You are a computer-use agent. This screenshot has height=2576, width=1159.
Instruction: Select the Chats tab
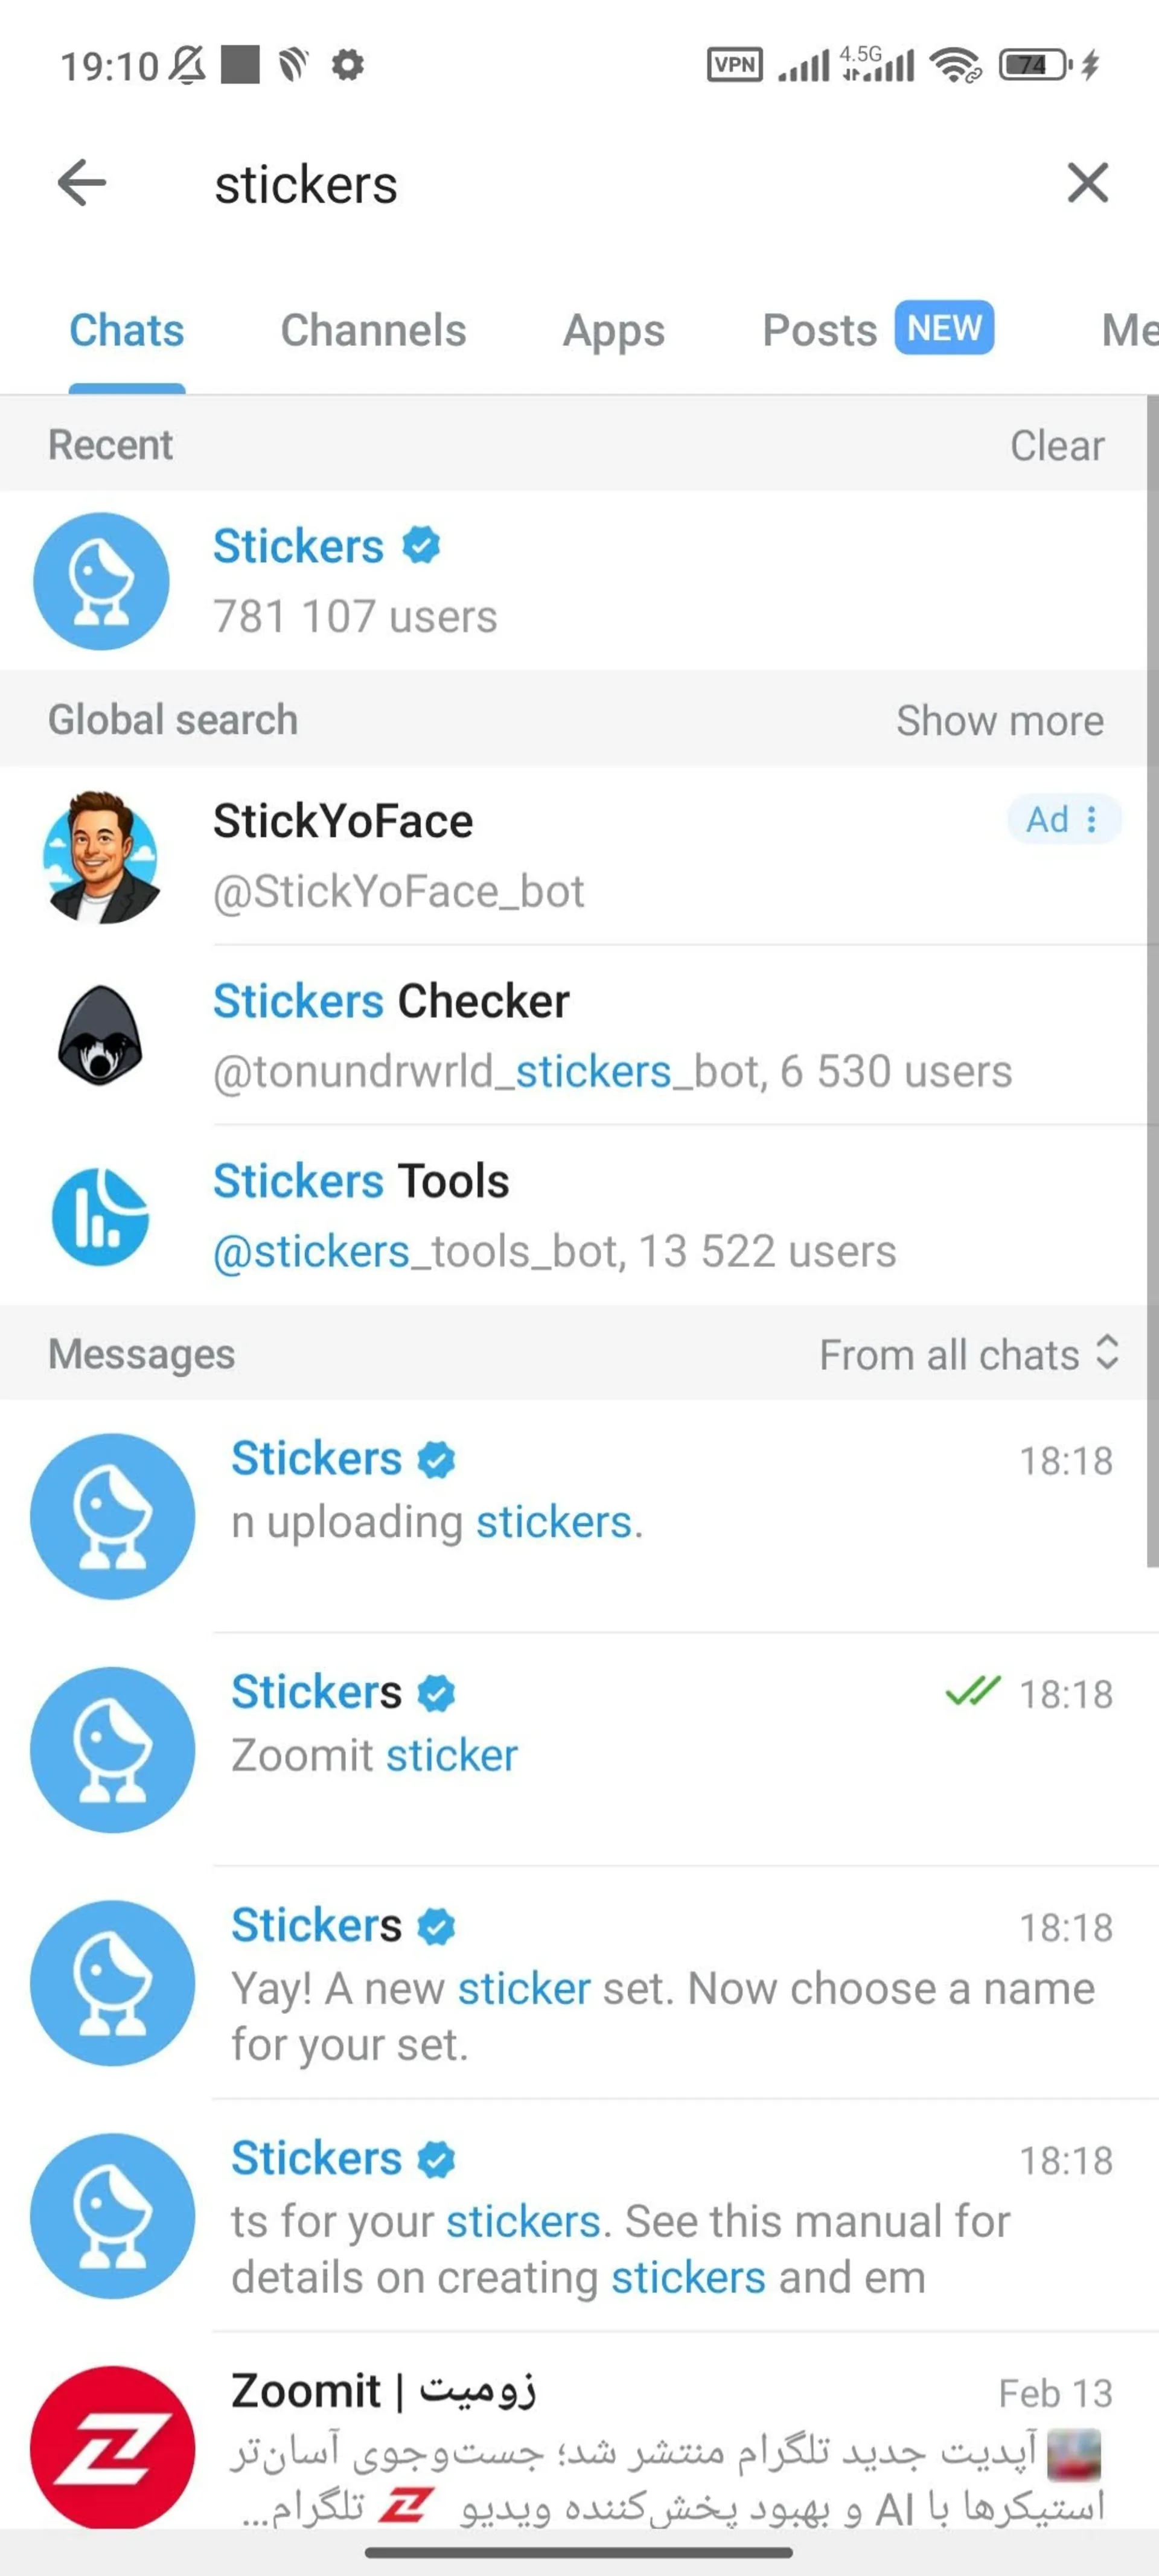point(127,330)
